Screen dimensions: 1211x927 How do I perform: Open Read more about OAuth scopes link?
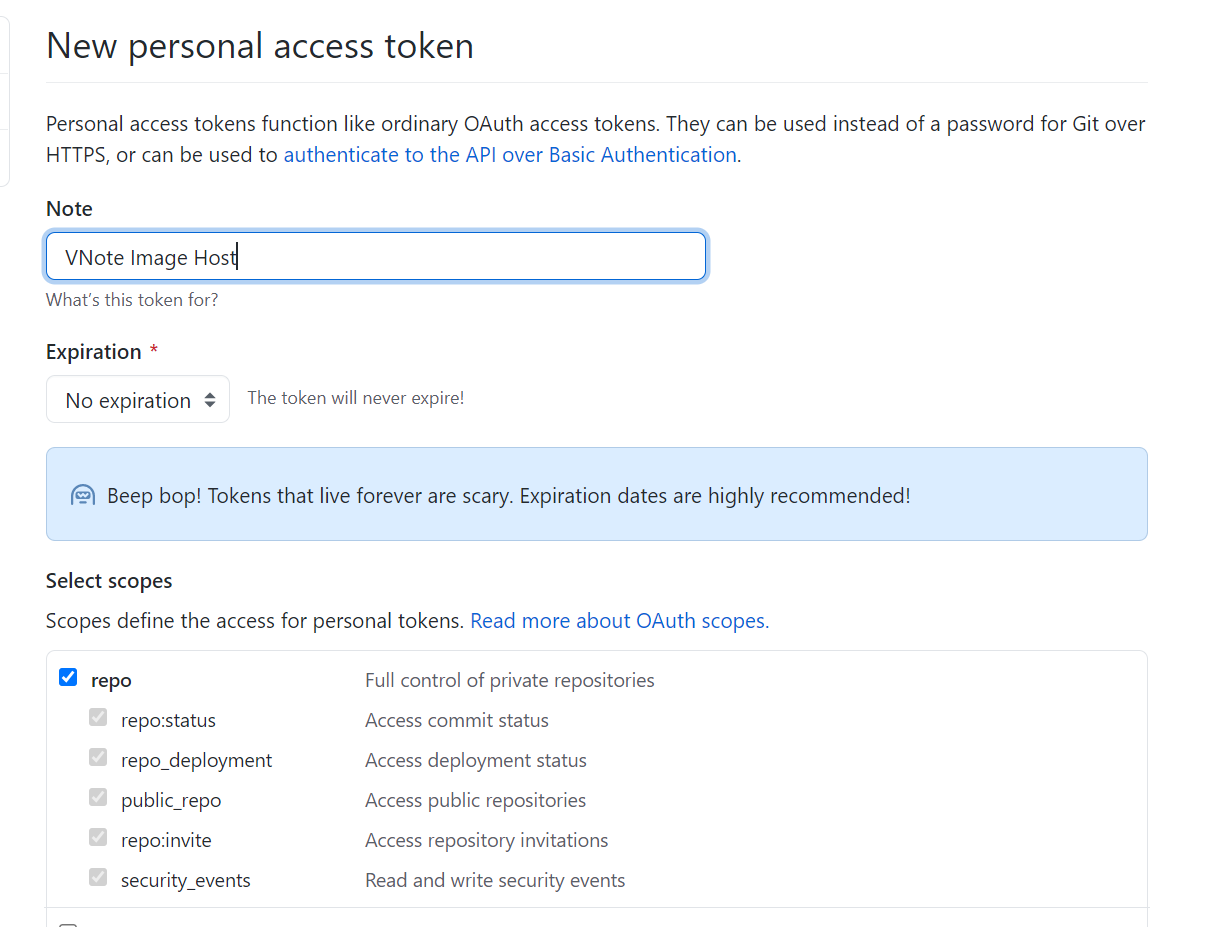click(620, 621)
